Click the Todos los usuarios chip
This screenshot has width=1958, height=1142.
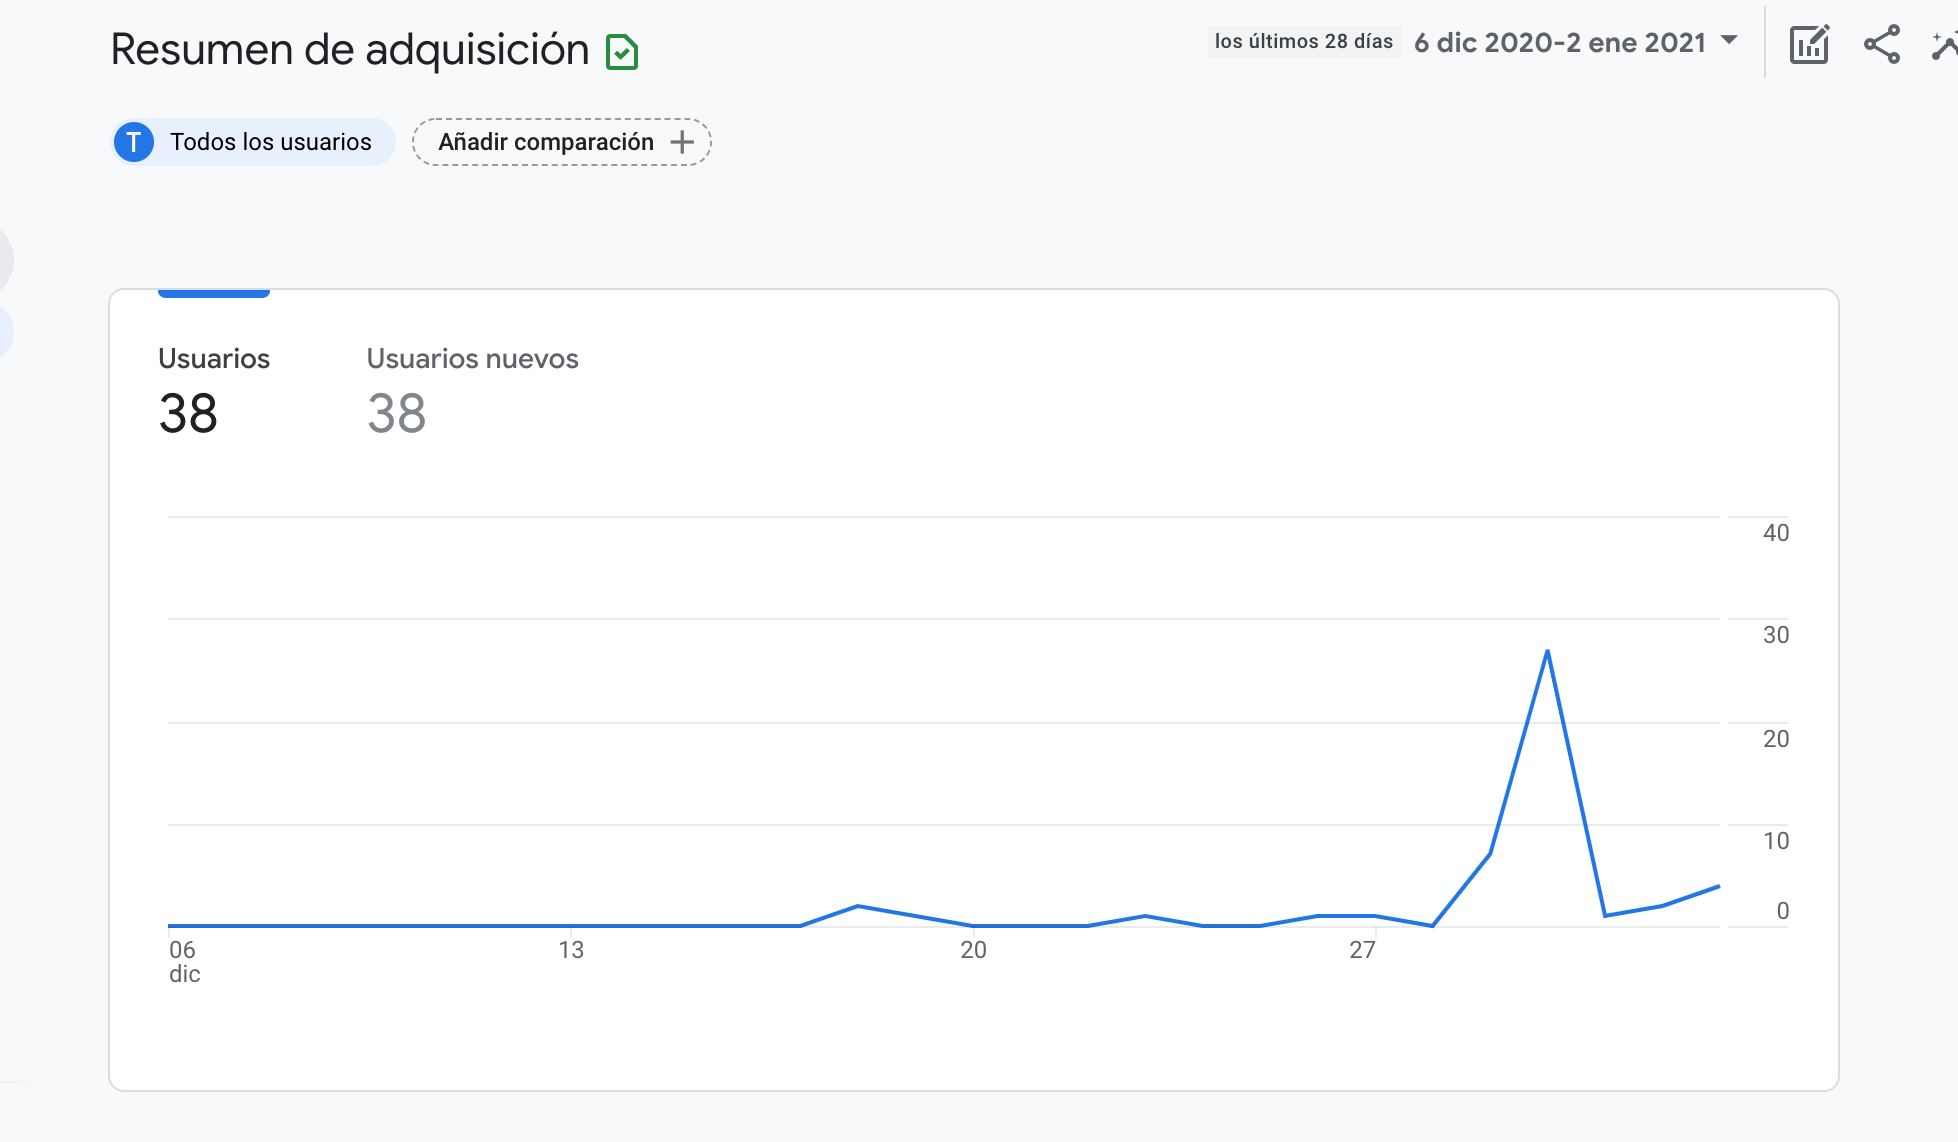(270, 142)
